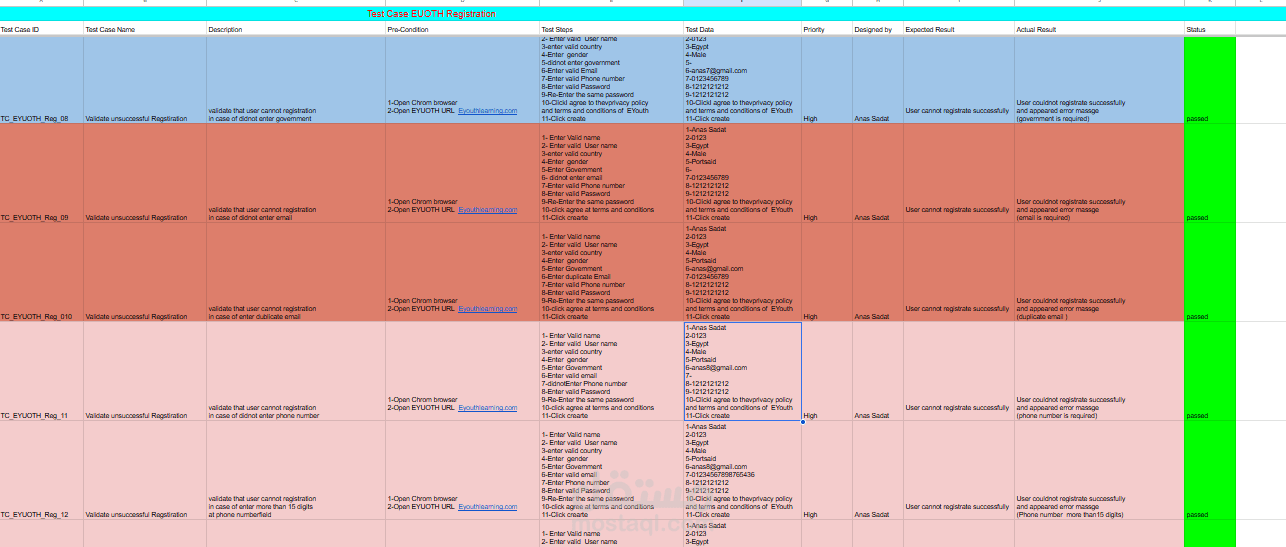Click test data cell with phone 7-01234567898765436

pyautogui.click(x=742, y=471)
